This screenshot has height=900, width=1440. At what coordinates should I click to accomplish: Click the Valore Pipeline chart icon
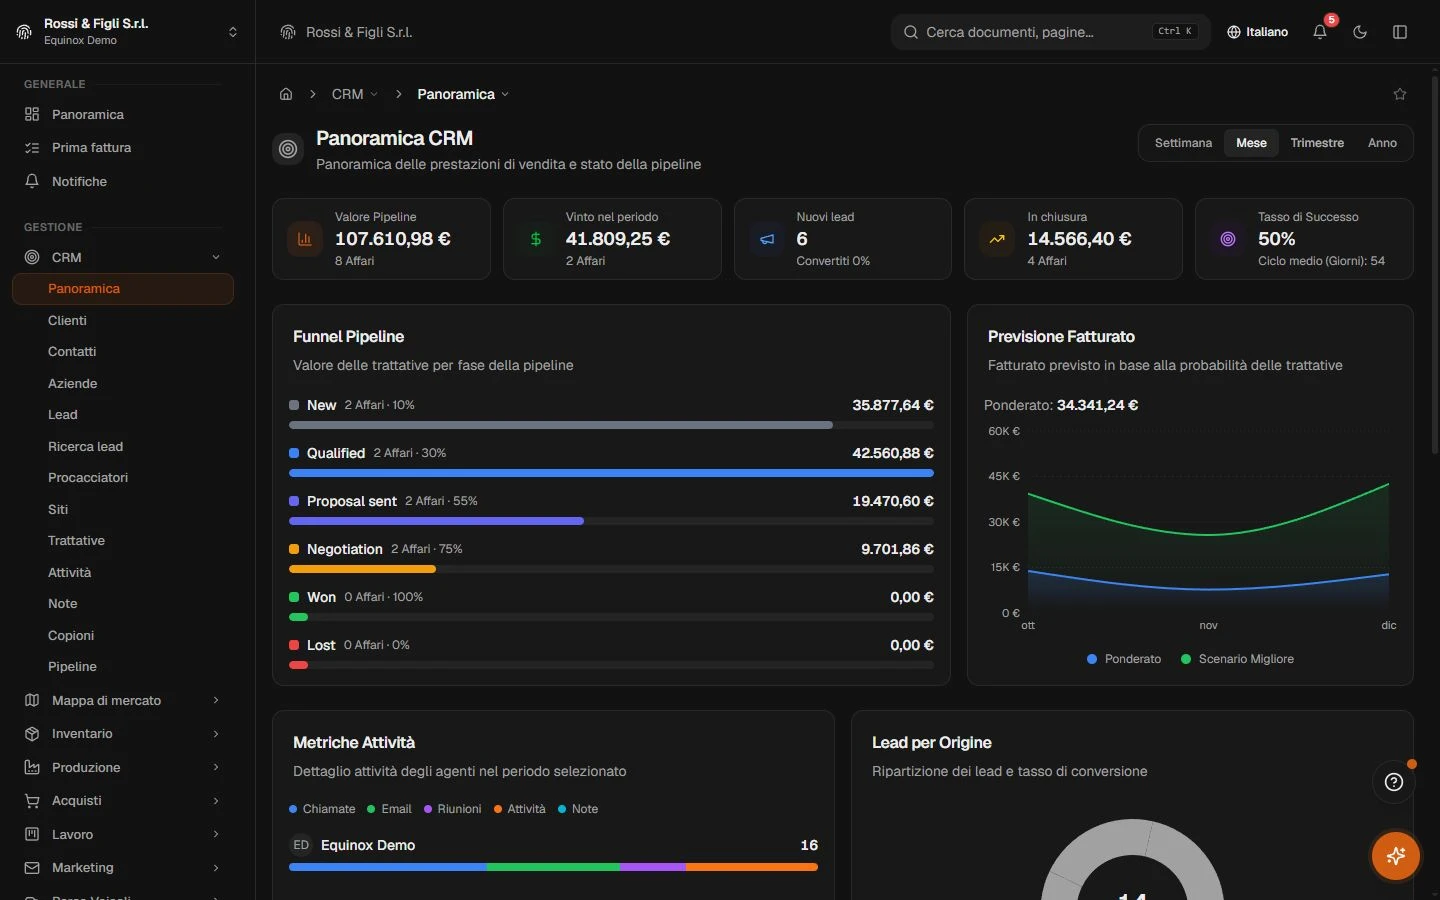tap(305, 239)
